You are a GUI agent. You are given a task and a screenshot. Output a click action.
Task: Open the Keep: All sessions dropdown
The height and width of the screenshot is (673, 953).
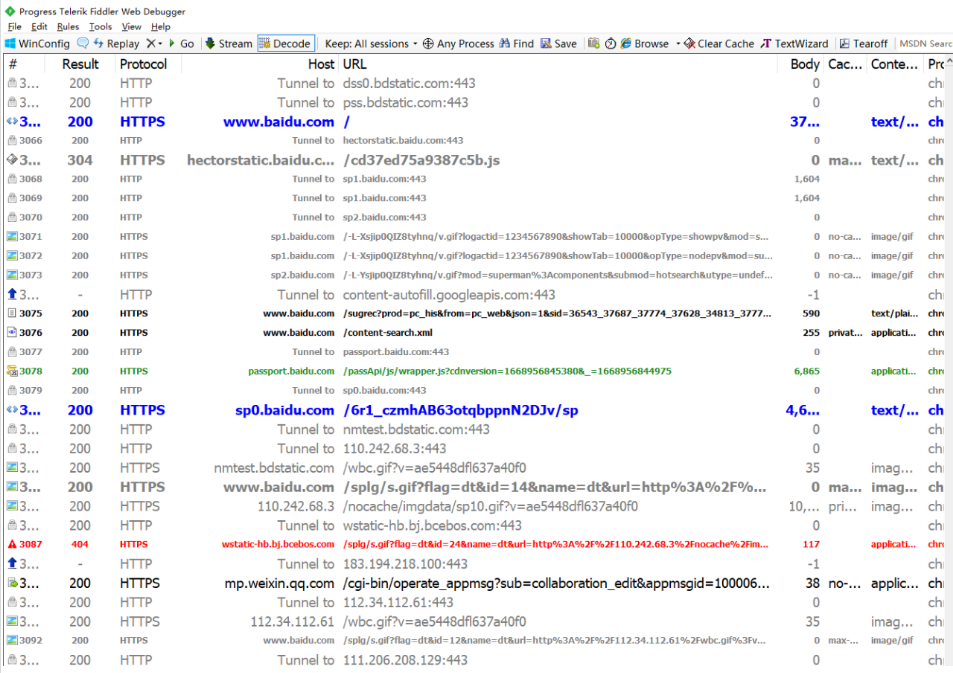pyautogui.click(x=371, y=44)
